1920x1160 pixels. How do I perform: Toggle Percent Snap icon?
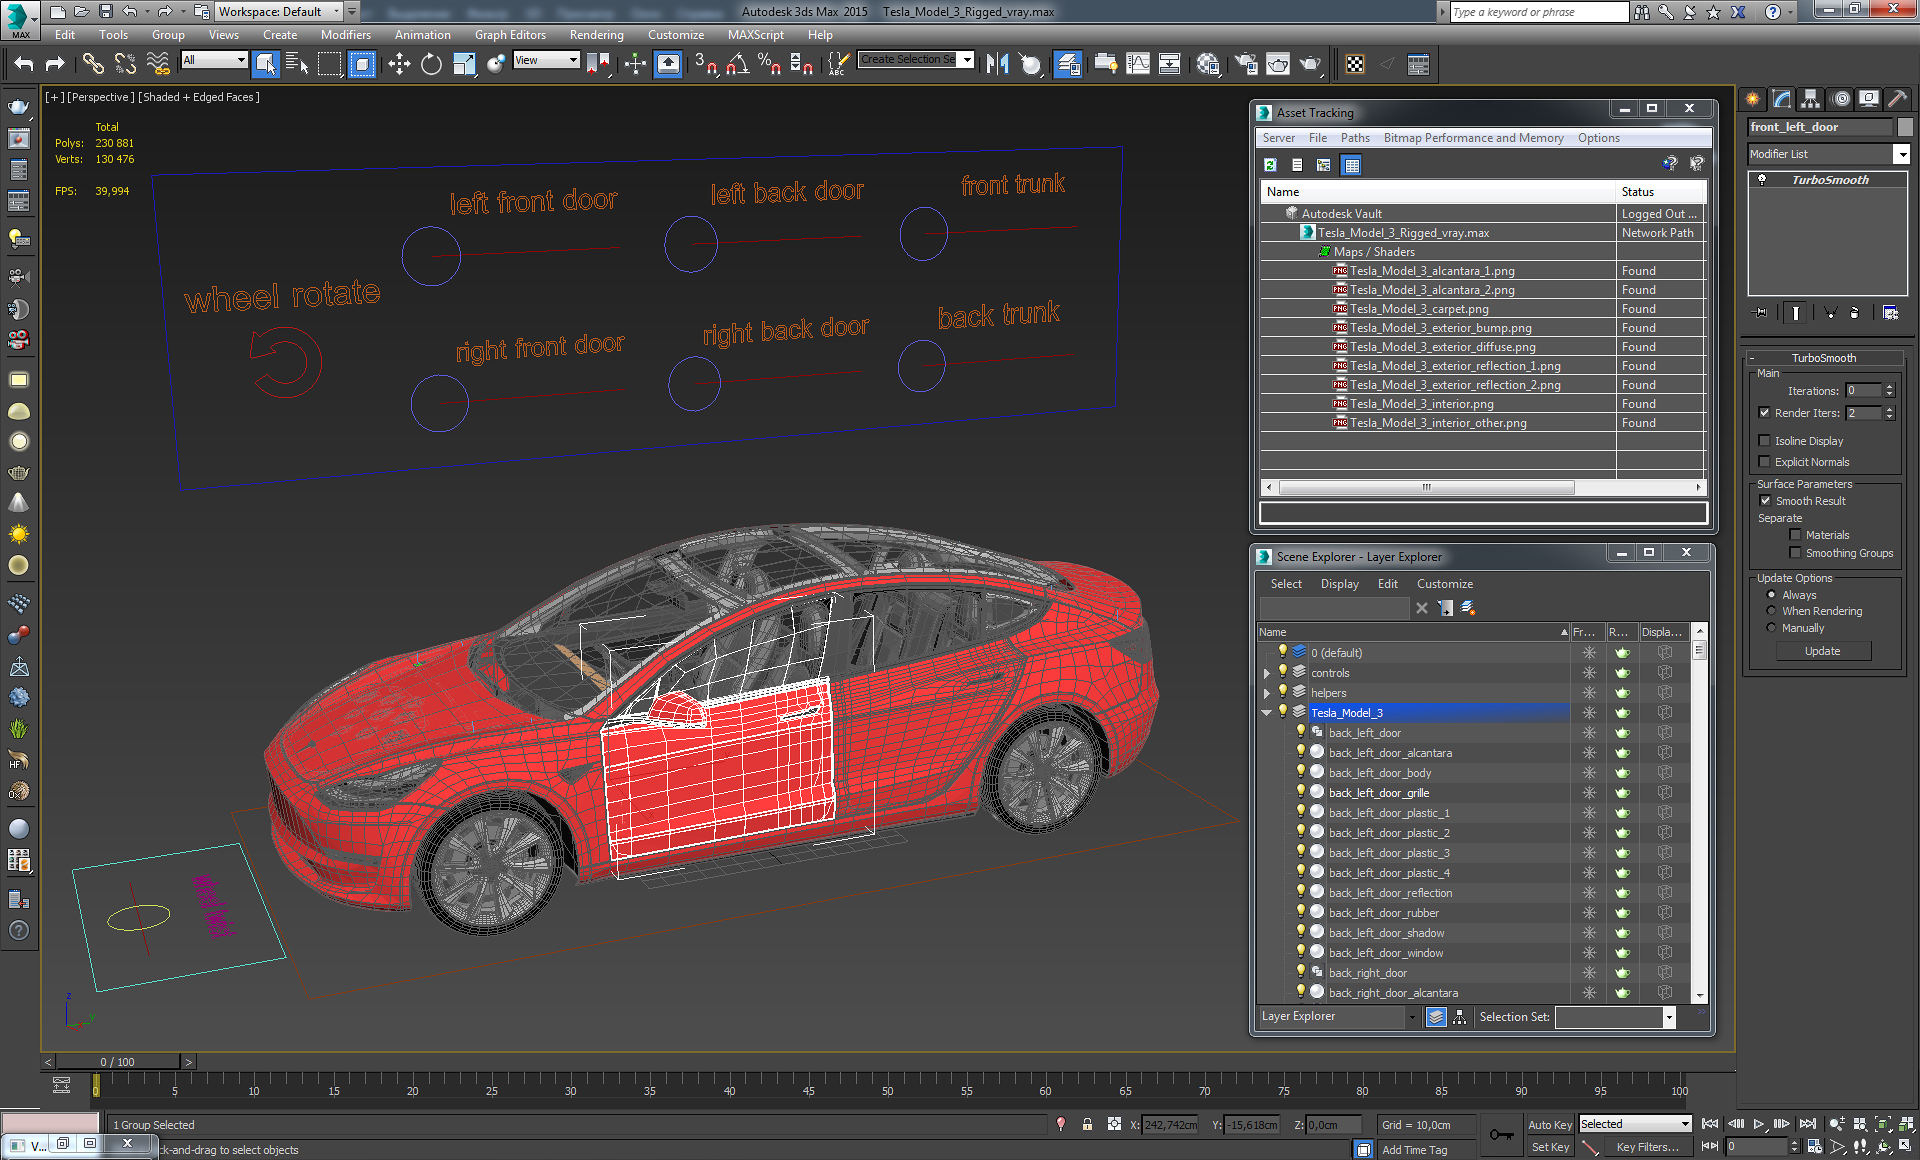tap(769, 65)
